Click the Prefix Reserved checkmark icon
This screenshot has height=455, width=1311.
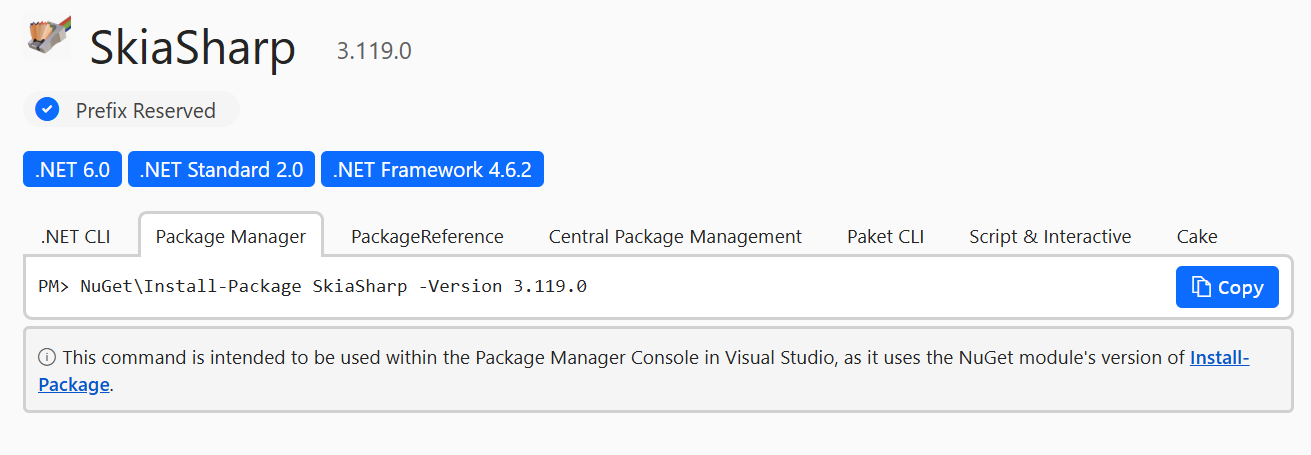(x=47, y=110)
